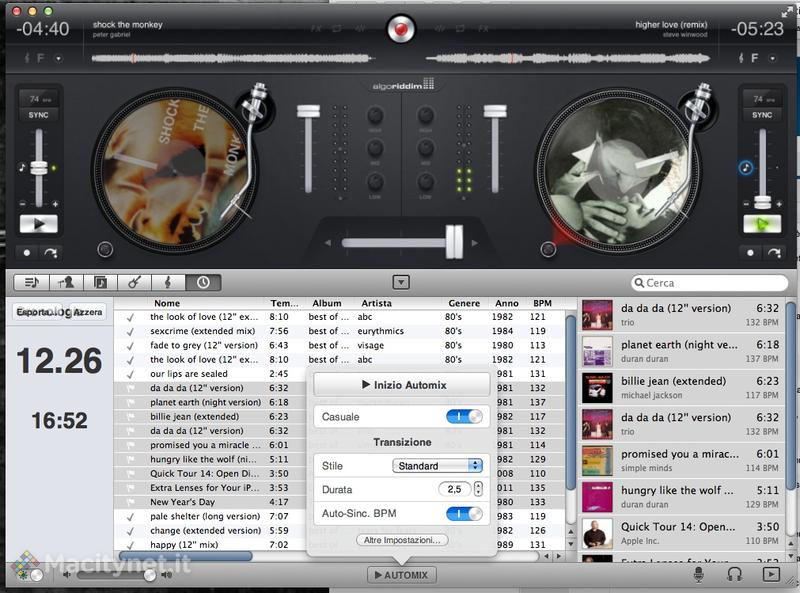This screenshot has height=593, width=800.
Task: Open Altre Impostazioni settings
Action: 402,540
